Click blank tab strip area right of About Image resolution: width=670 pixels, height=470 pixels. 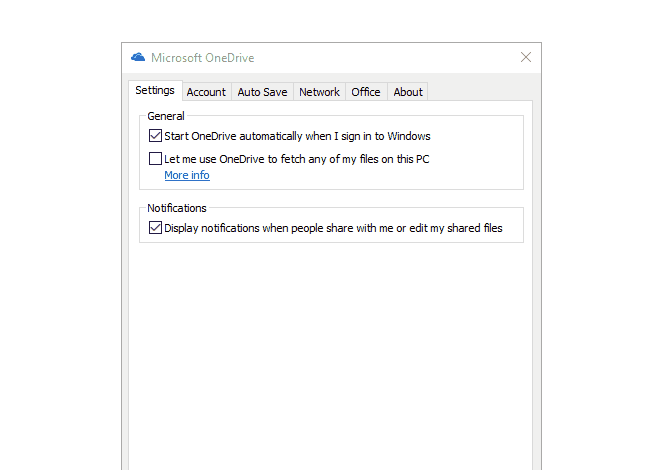coord(480,92)
